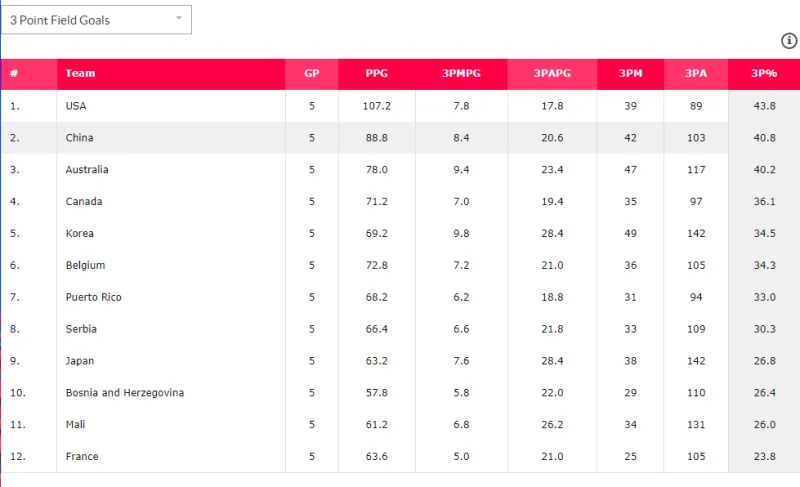Click the # rank column header
Image resolution: width=800 pixels, height=487 pixels.
[15, 74]
